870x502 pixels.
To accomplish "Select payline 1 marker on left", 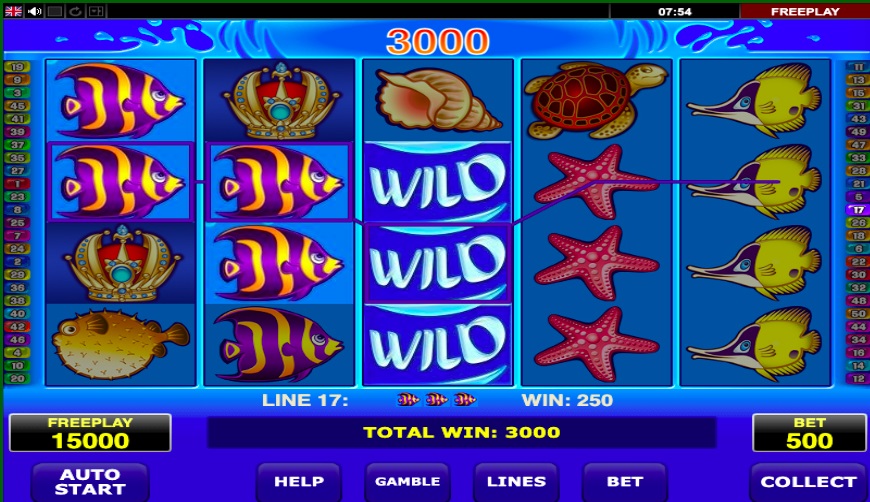I will point(17,184).
